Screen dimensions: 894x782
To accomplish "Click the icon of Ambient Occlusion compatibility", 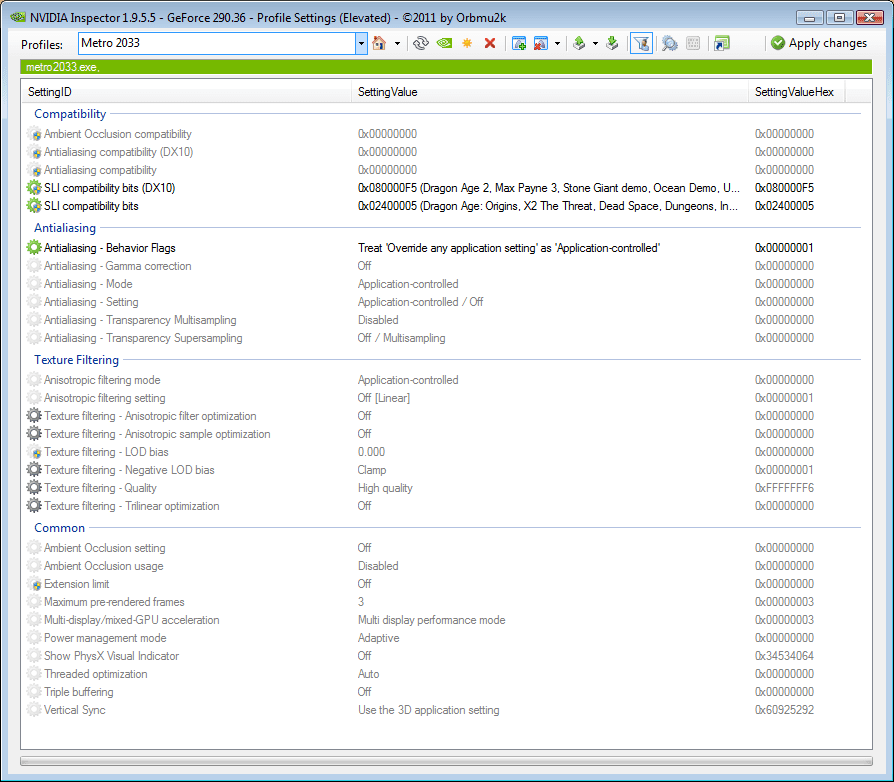I will (x=34, y=134).
